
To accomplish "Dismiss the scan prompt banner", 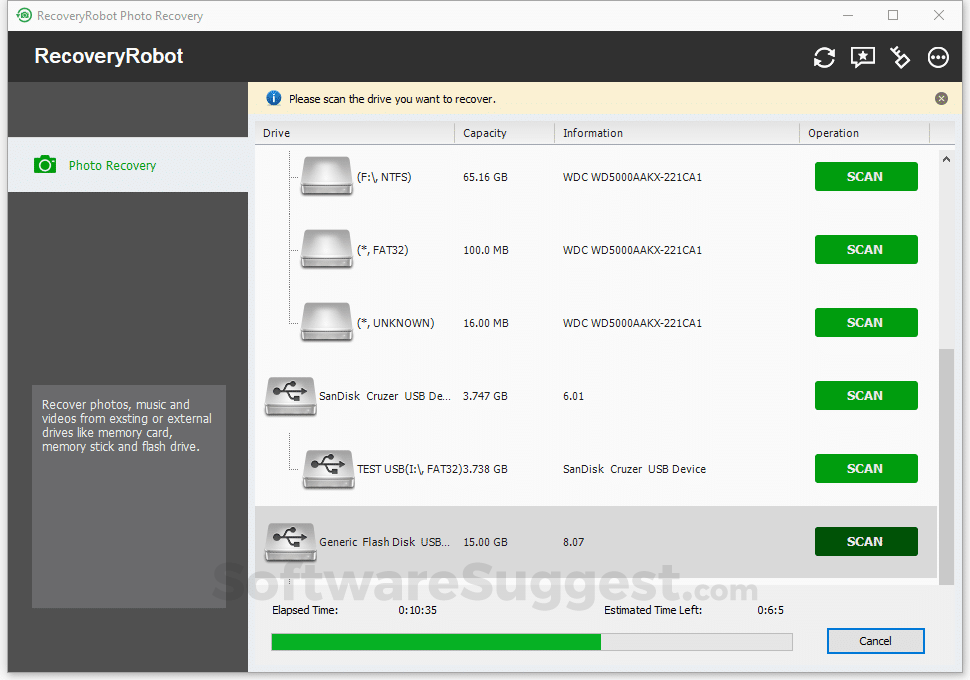I will (x=941, y=98).
